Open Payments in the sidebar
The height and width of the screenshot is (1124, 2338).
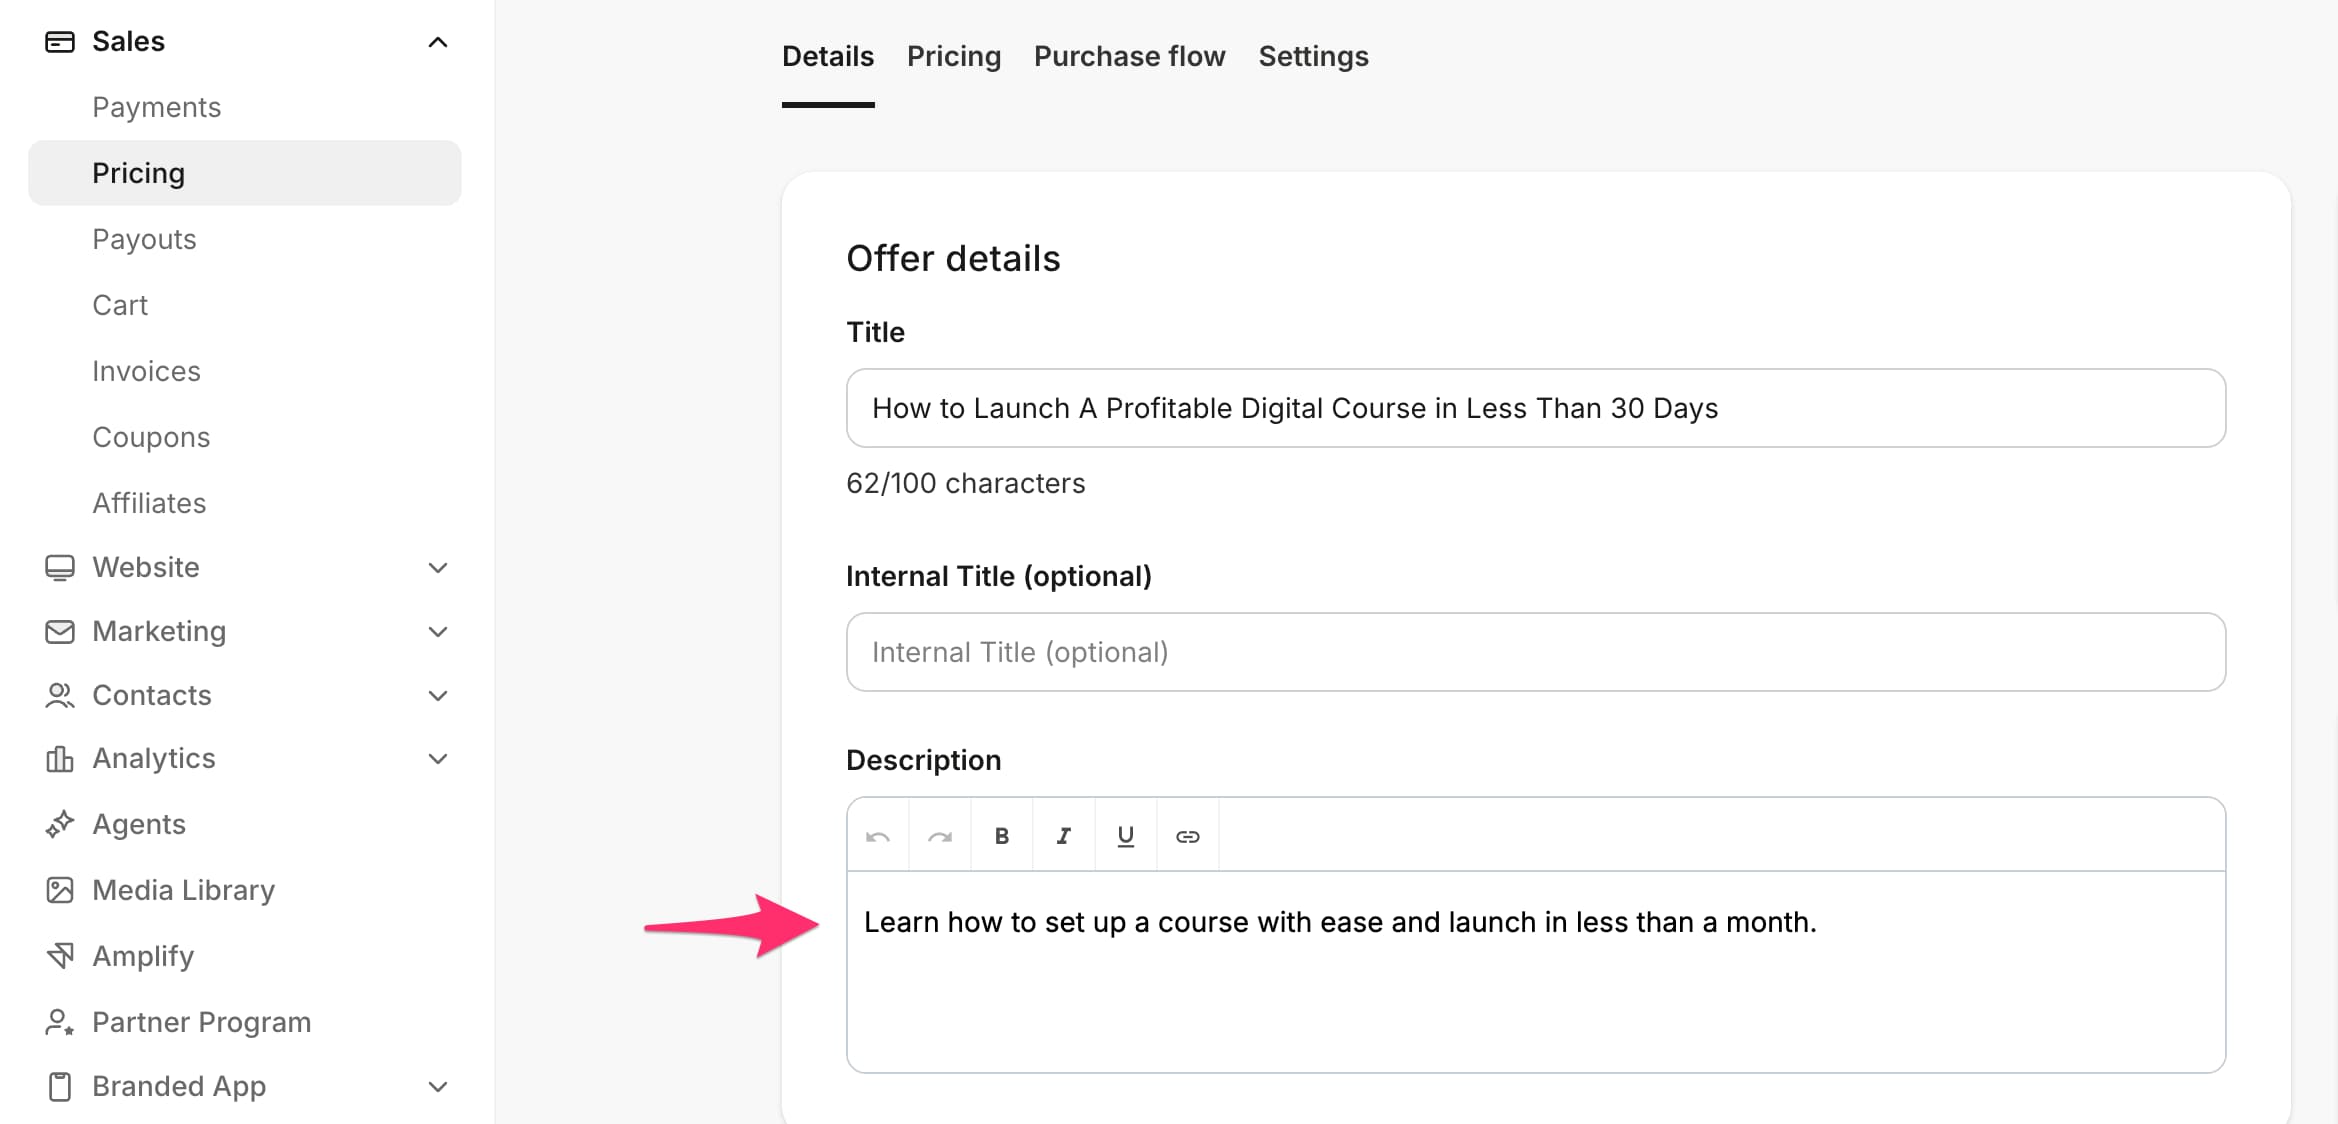point(157,107)
